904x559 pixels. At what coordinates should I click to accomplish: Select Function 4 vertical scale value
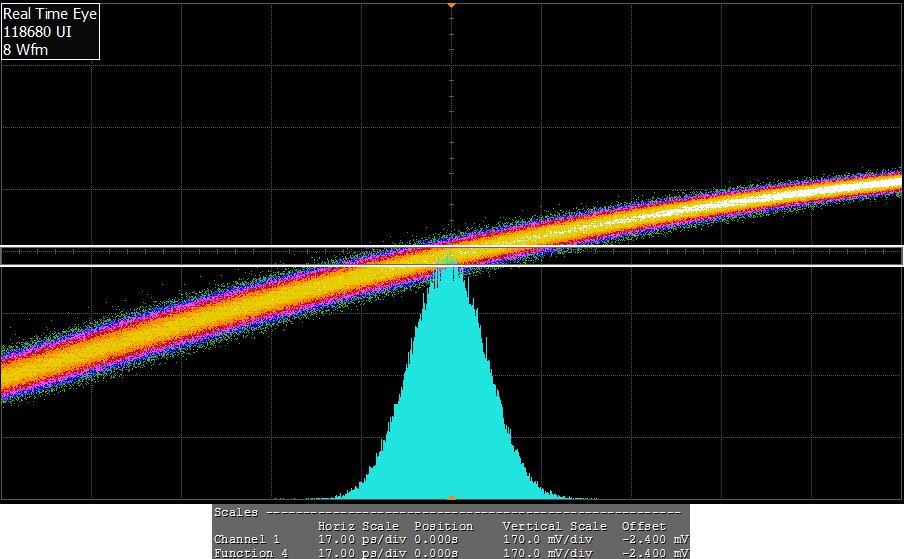[x=547, y=553]
